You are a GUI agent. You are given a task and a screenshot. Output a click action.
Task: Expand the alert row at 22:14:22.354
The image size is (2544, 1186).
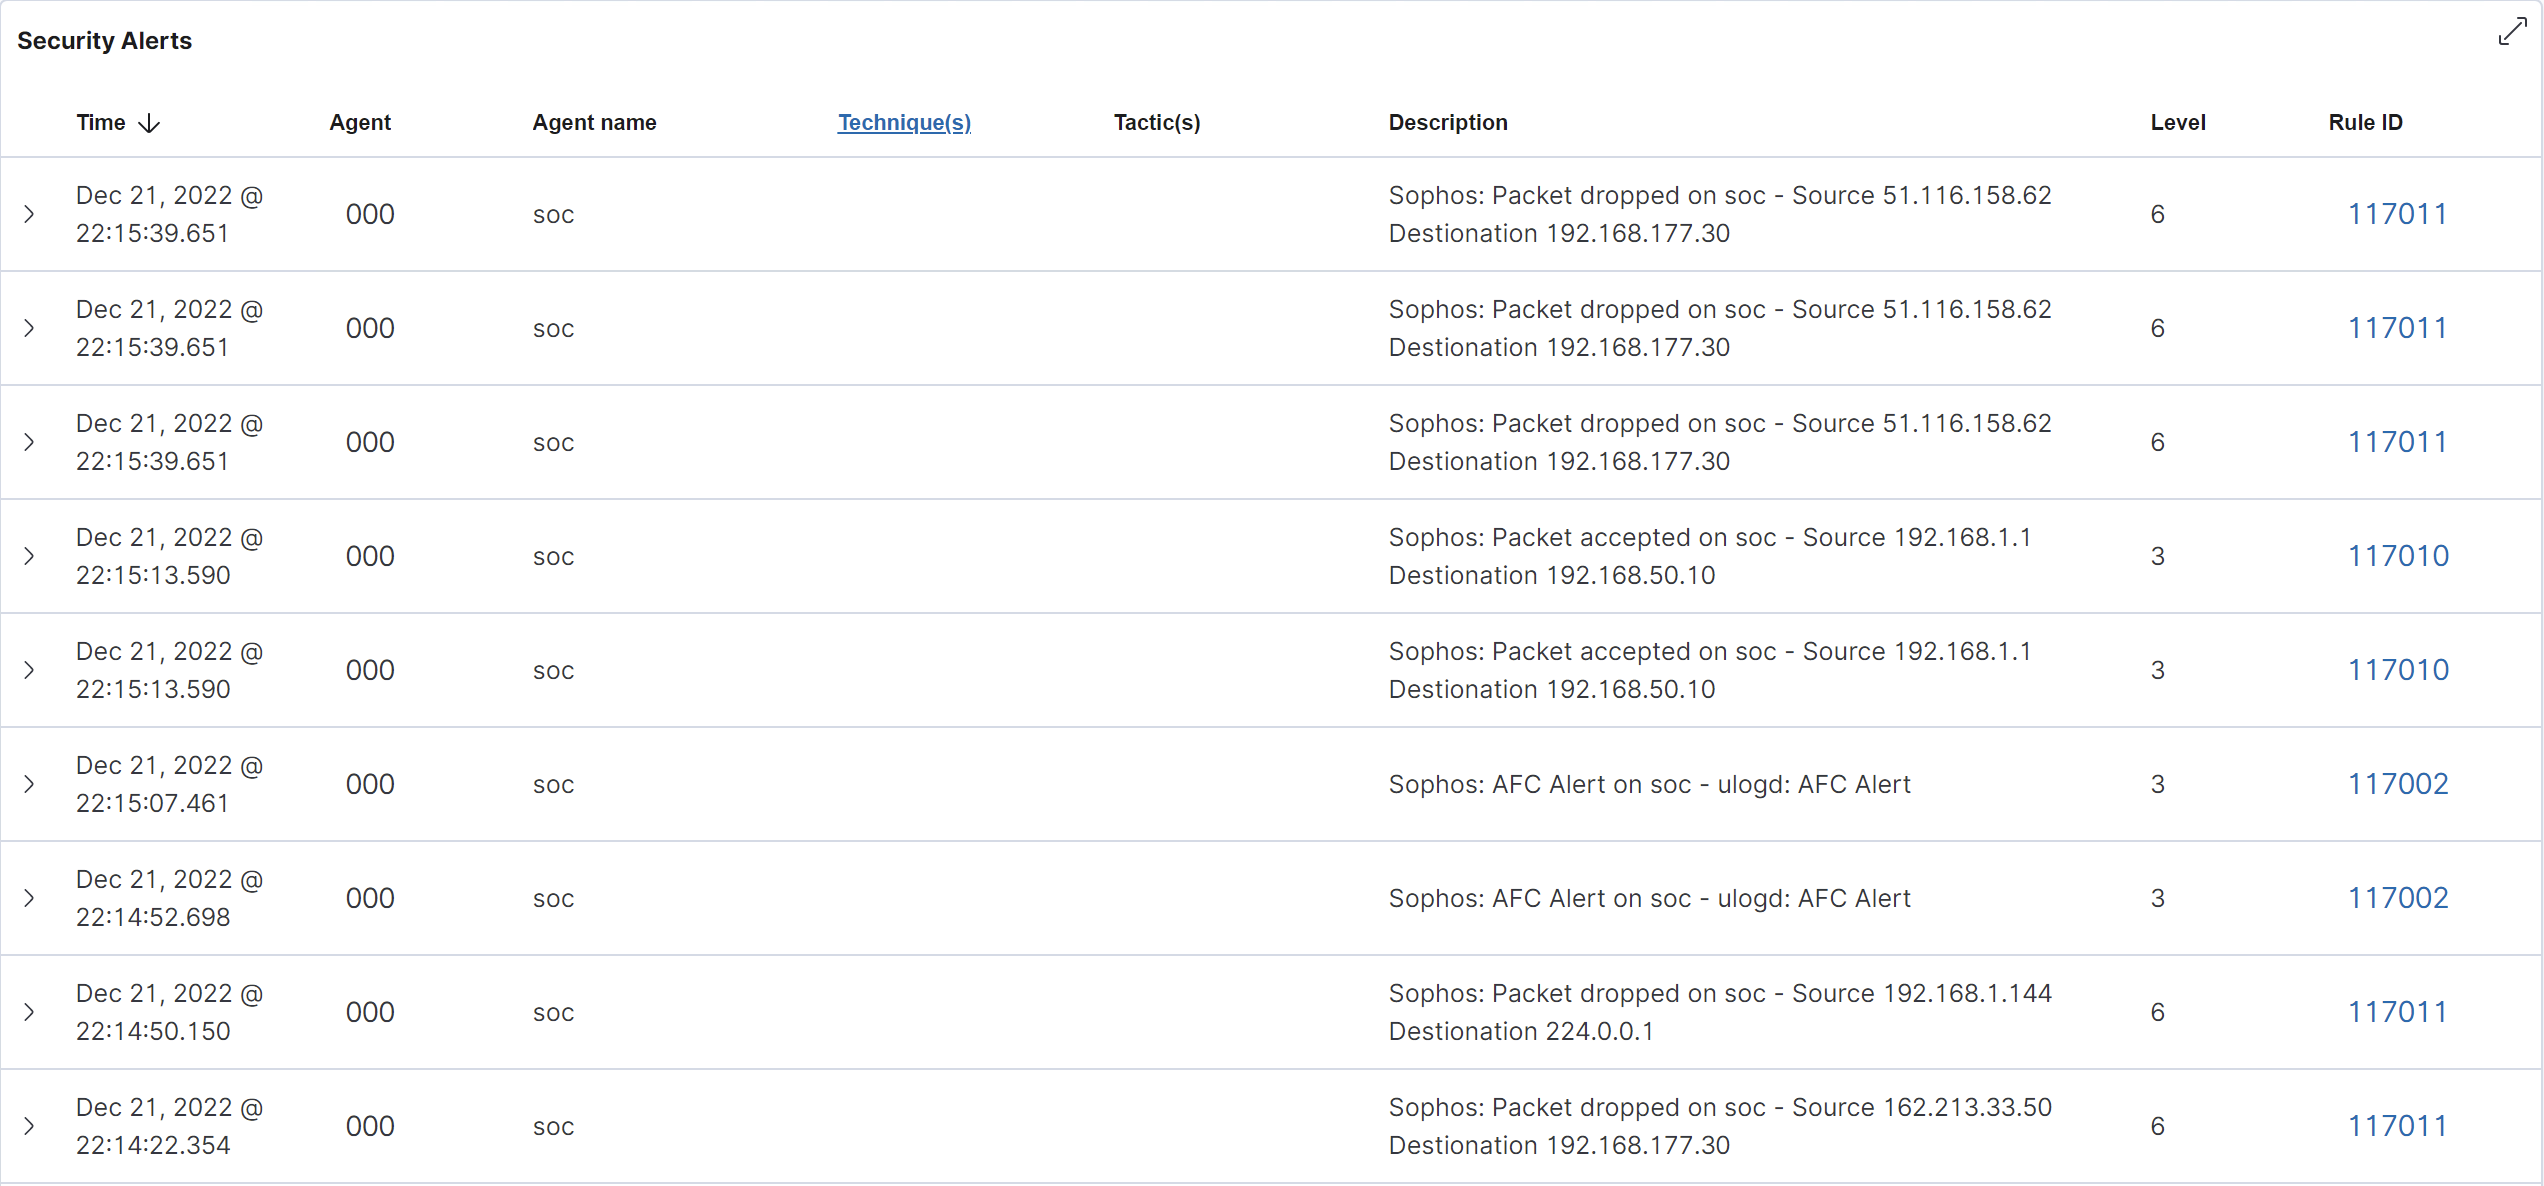click(x=29, y=1126)
